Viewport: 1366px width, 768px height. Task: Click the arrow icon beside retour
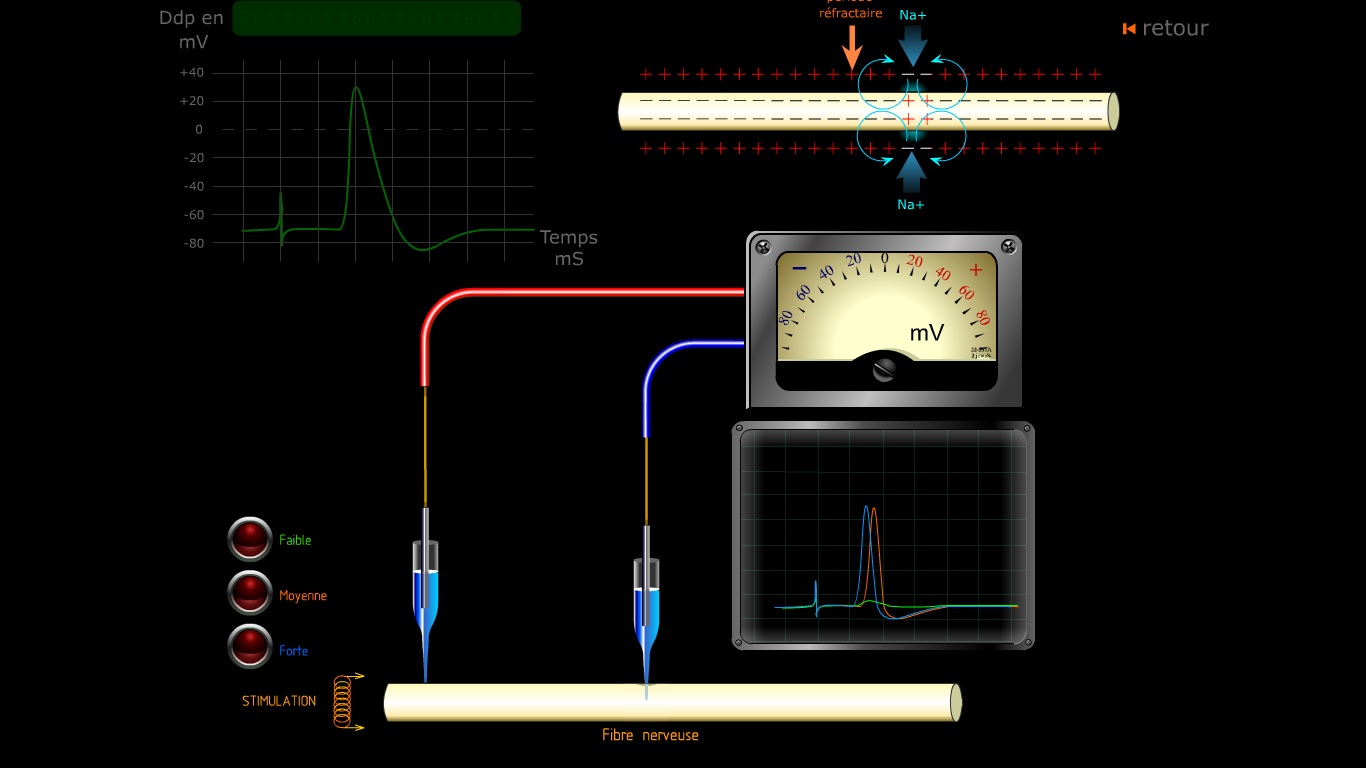[x=1129, y=29]
